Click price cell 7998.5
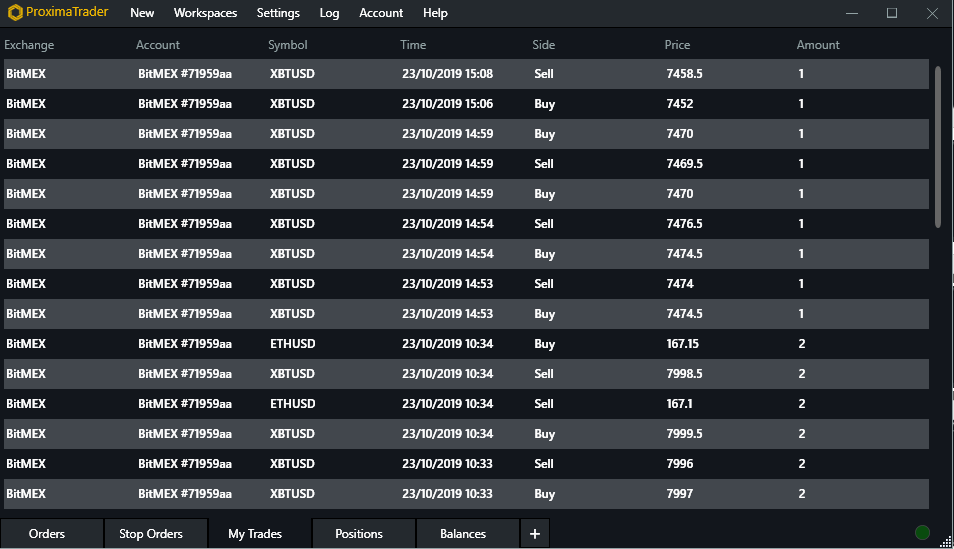This screenshot has width=954, height=549. [x=684, y=374]
